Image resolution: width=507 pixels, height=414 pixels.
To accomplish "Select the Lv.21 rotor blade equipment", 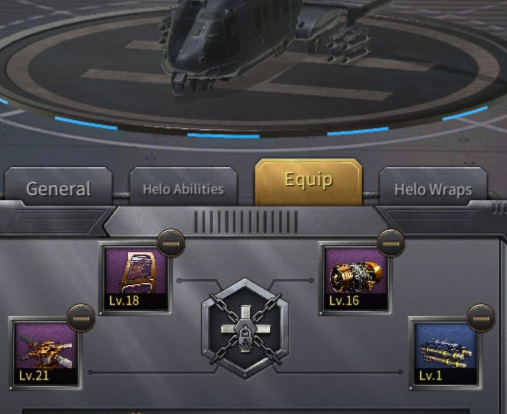I will (x=46, y=353).
